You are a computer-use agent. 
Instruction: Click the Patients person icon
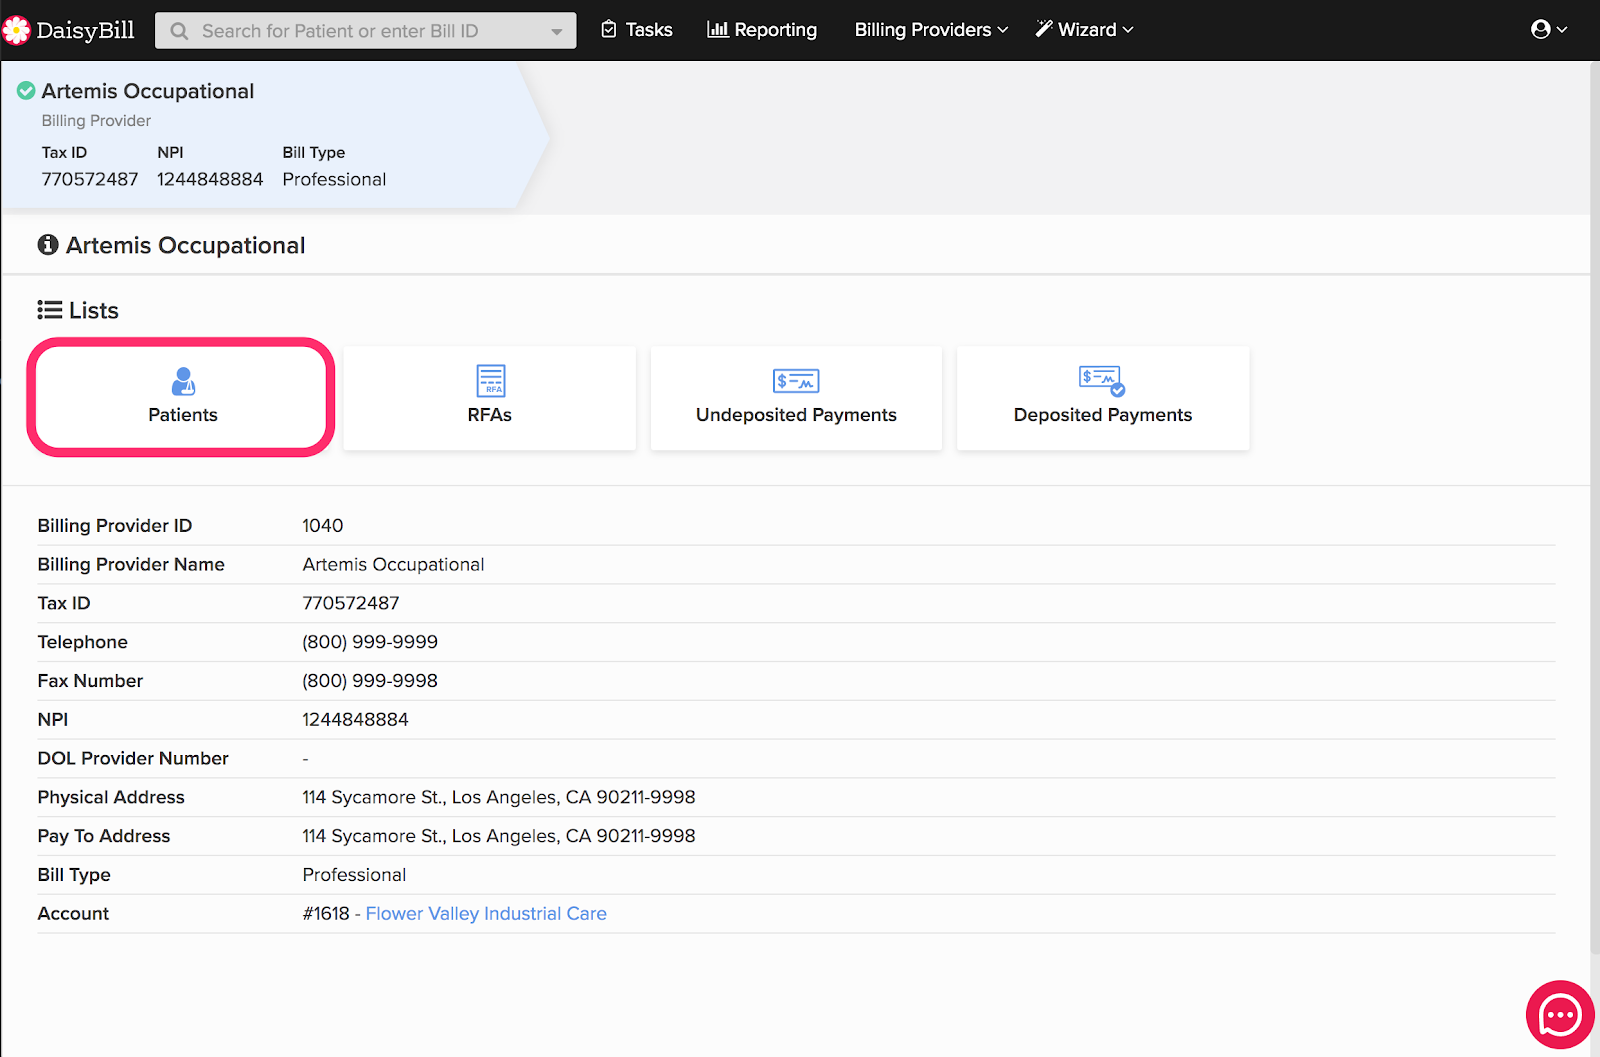pyautogui.click(x=183, y=381)
